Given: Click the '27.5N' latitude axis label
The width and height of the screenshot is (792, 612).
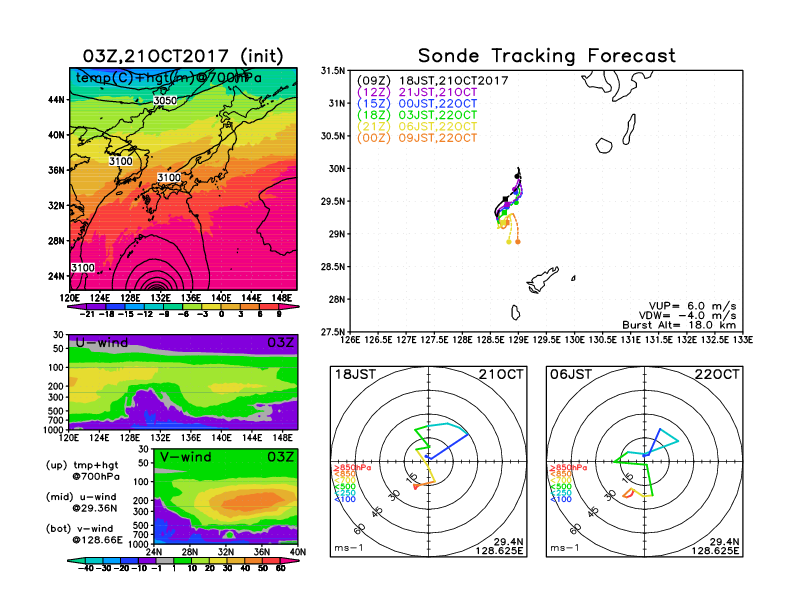Looking at the screenshot, I should pyautogui.click(x=333, y=332).
